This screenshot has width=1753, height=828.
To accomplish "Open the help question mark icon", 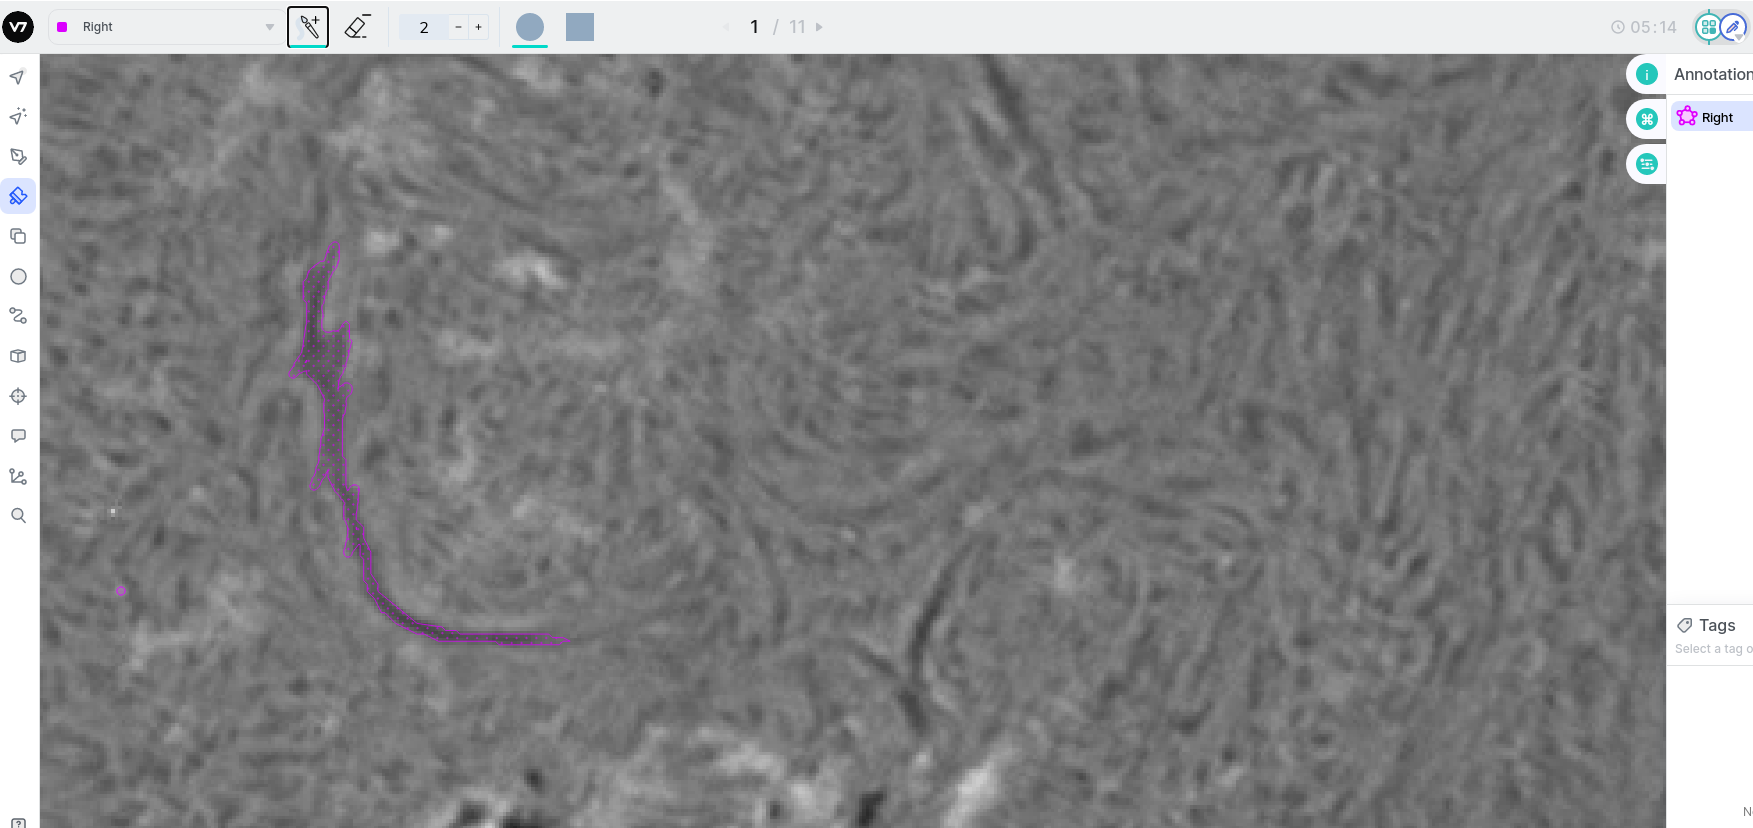I will pyautogui.click(x=18, y=823).
